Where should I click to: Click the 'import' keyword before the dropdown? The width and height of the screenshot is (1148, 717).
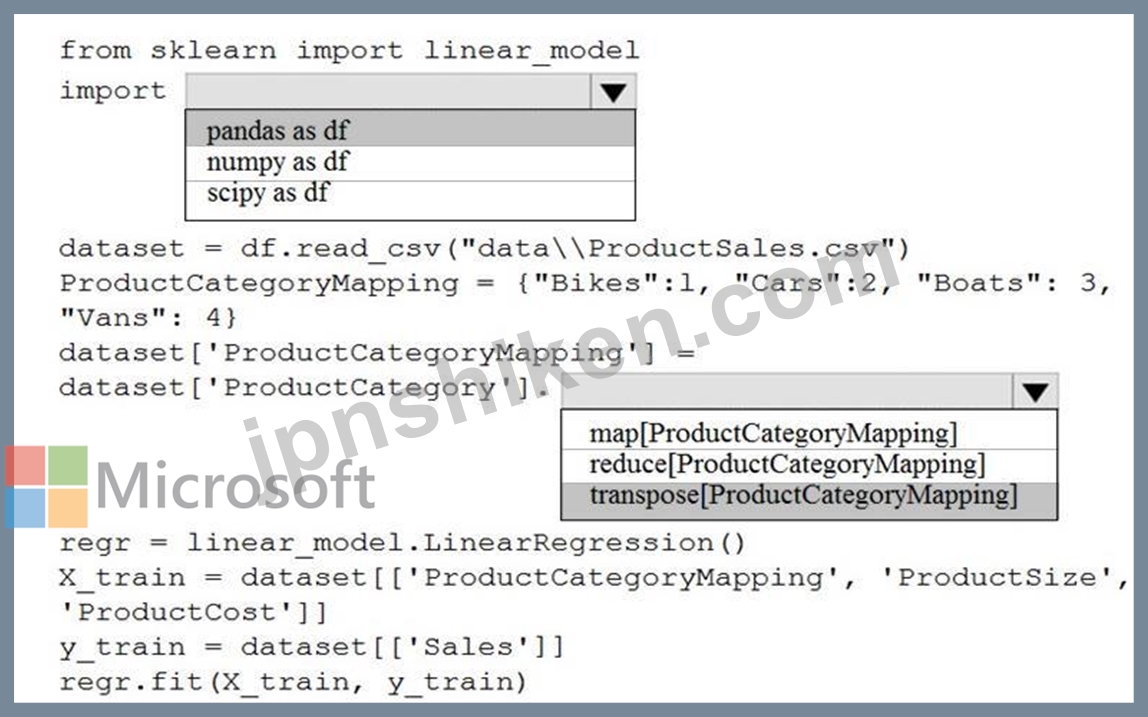click(x=112, y=91)
